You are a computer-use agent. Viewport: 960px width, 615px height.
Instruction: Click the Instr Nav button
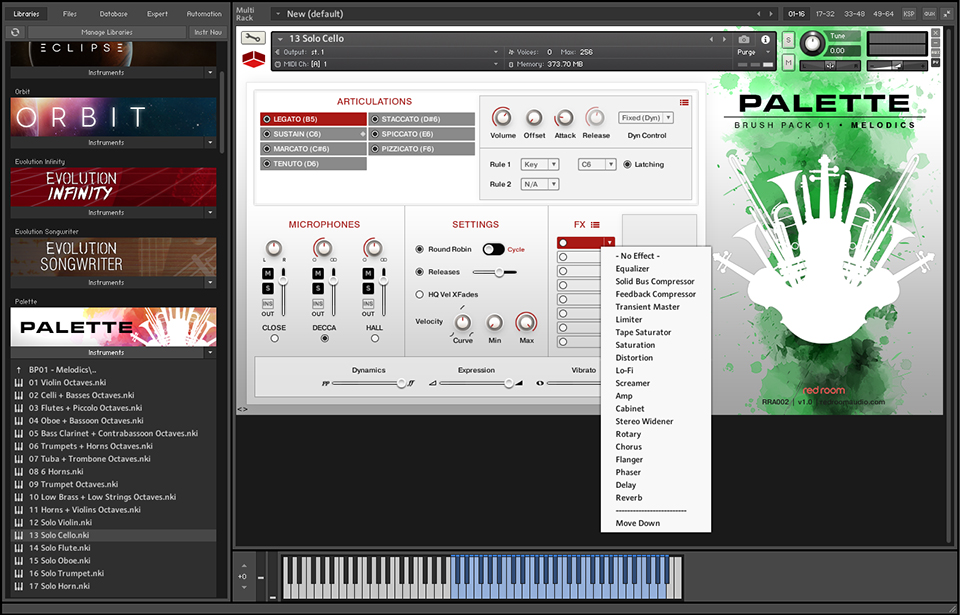208,32
